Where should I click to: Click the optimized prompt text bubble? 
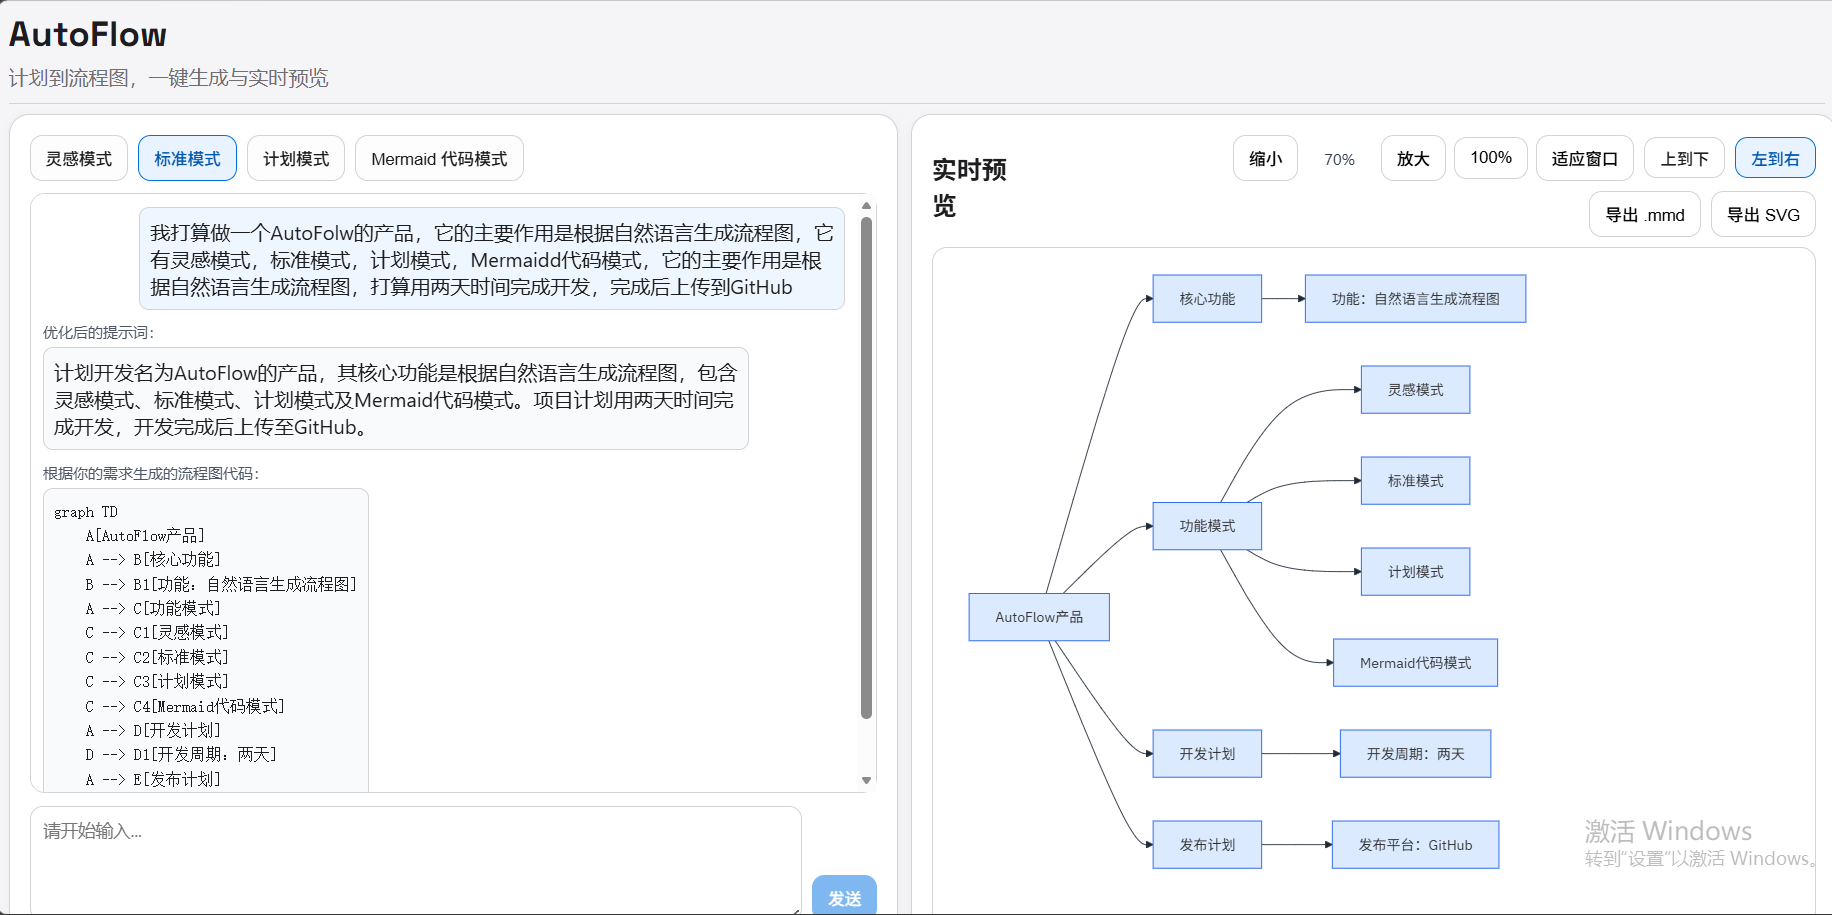pos(395,399)
